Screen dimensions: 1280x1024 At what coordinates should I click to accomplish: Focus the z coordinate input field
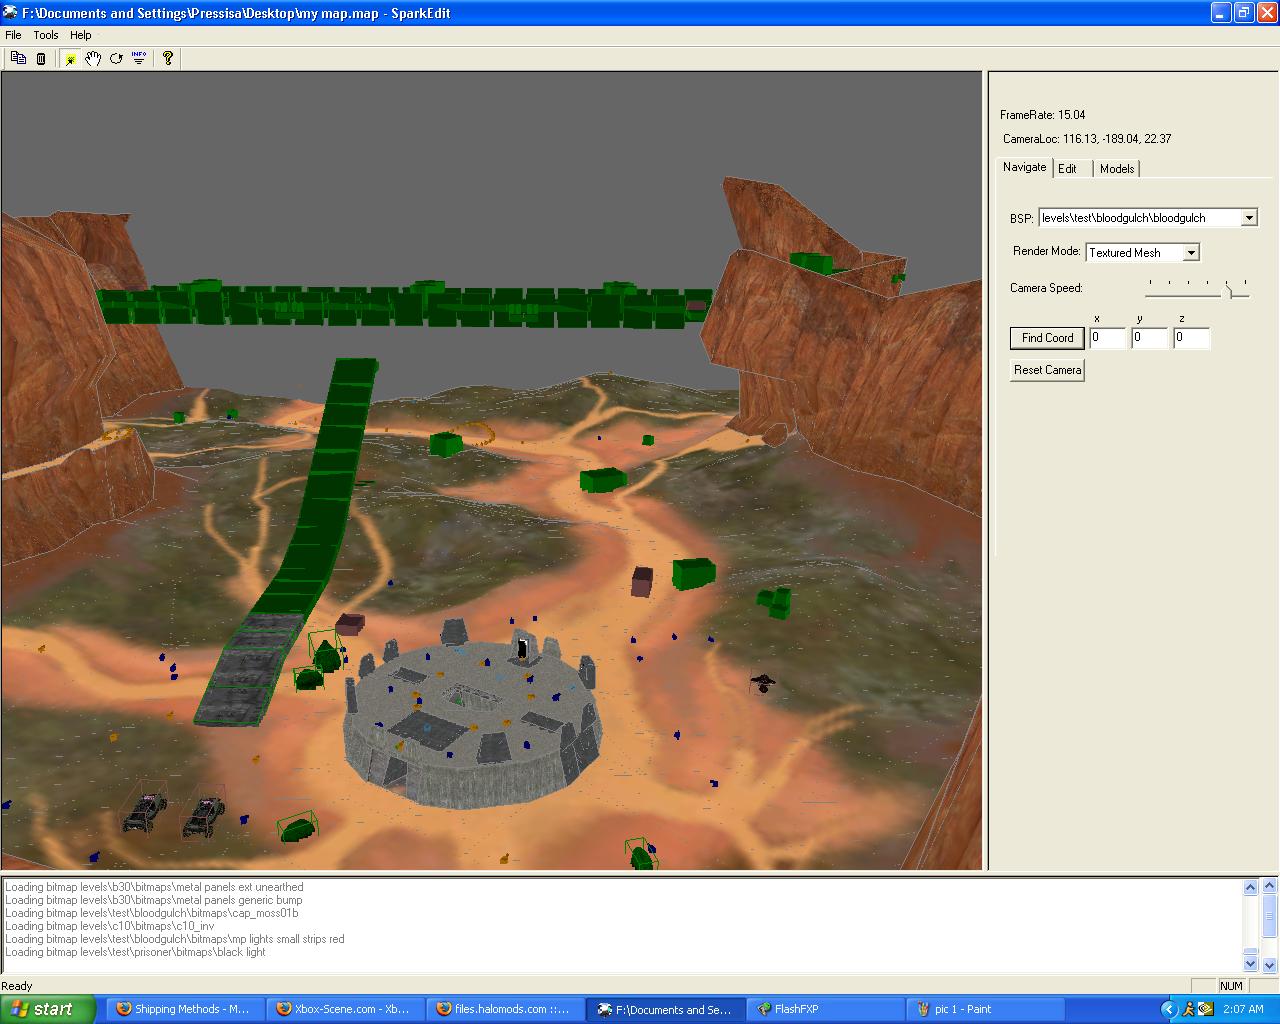(x=1191, y=338)
